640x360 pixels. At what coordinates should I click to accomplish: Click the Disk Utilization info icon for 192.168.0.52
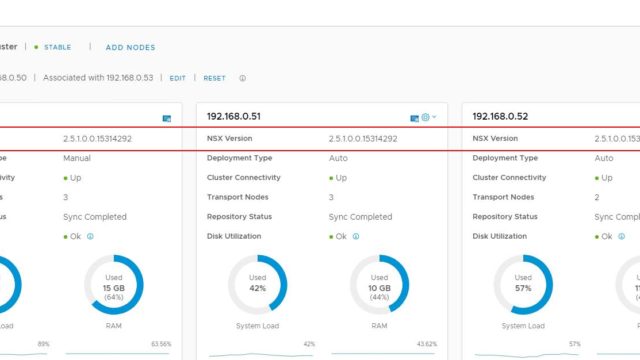pos(621,236)
